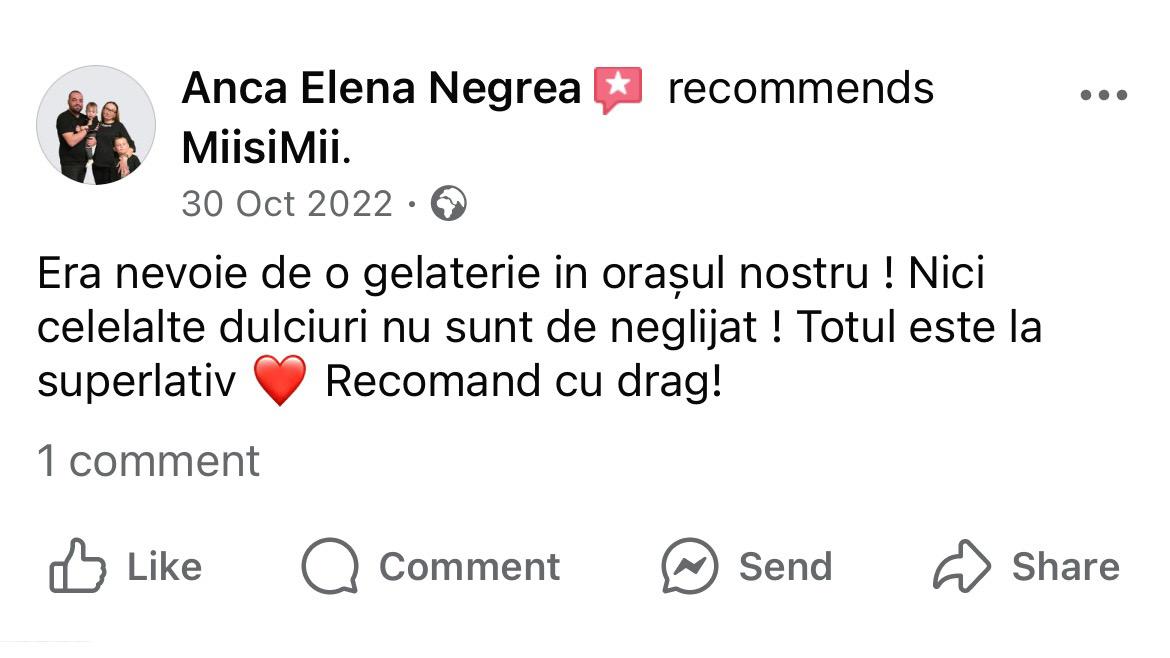Click the Share text label
This screenshot has height=658, width=1170.
click(1066, 567)
